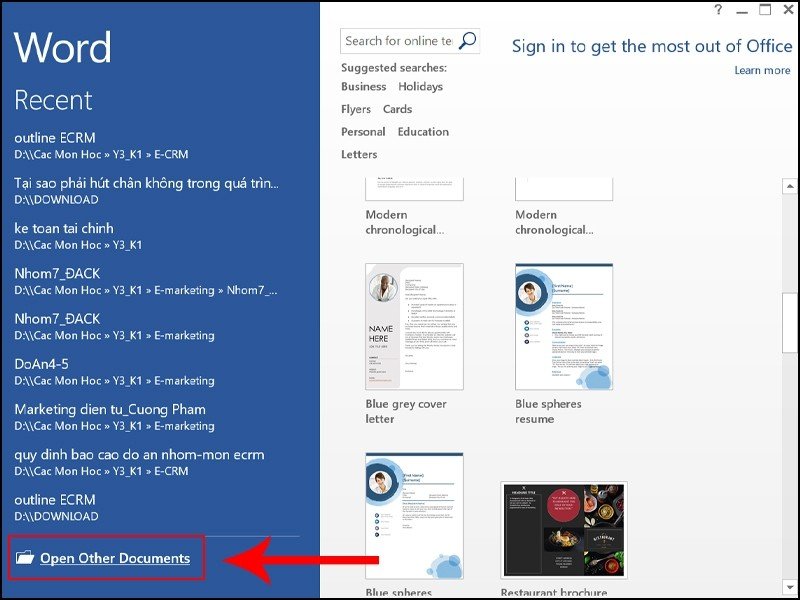
Task: Open Other Documents link
Action: click(114, 558)
